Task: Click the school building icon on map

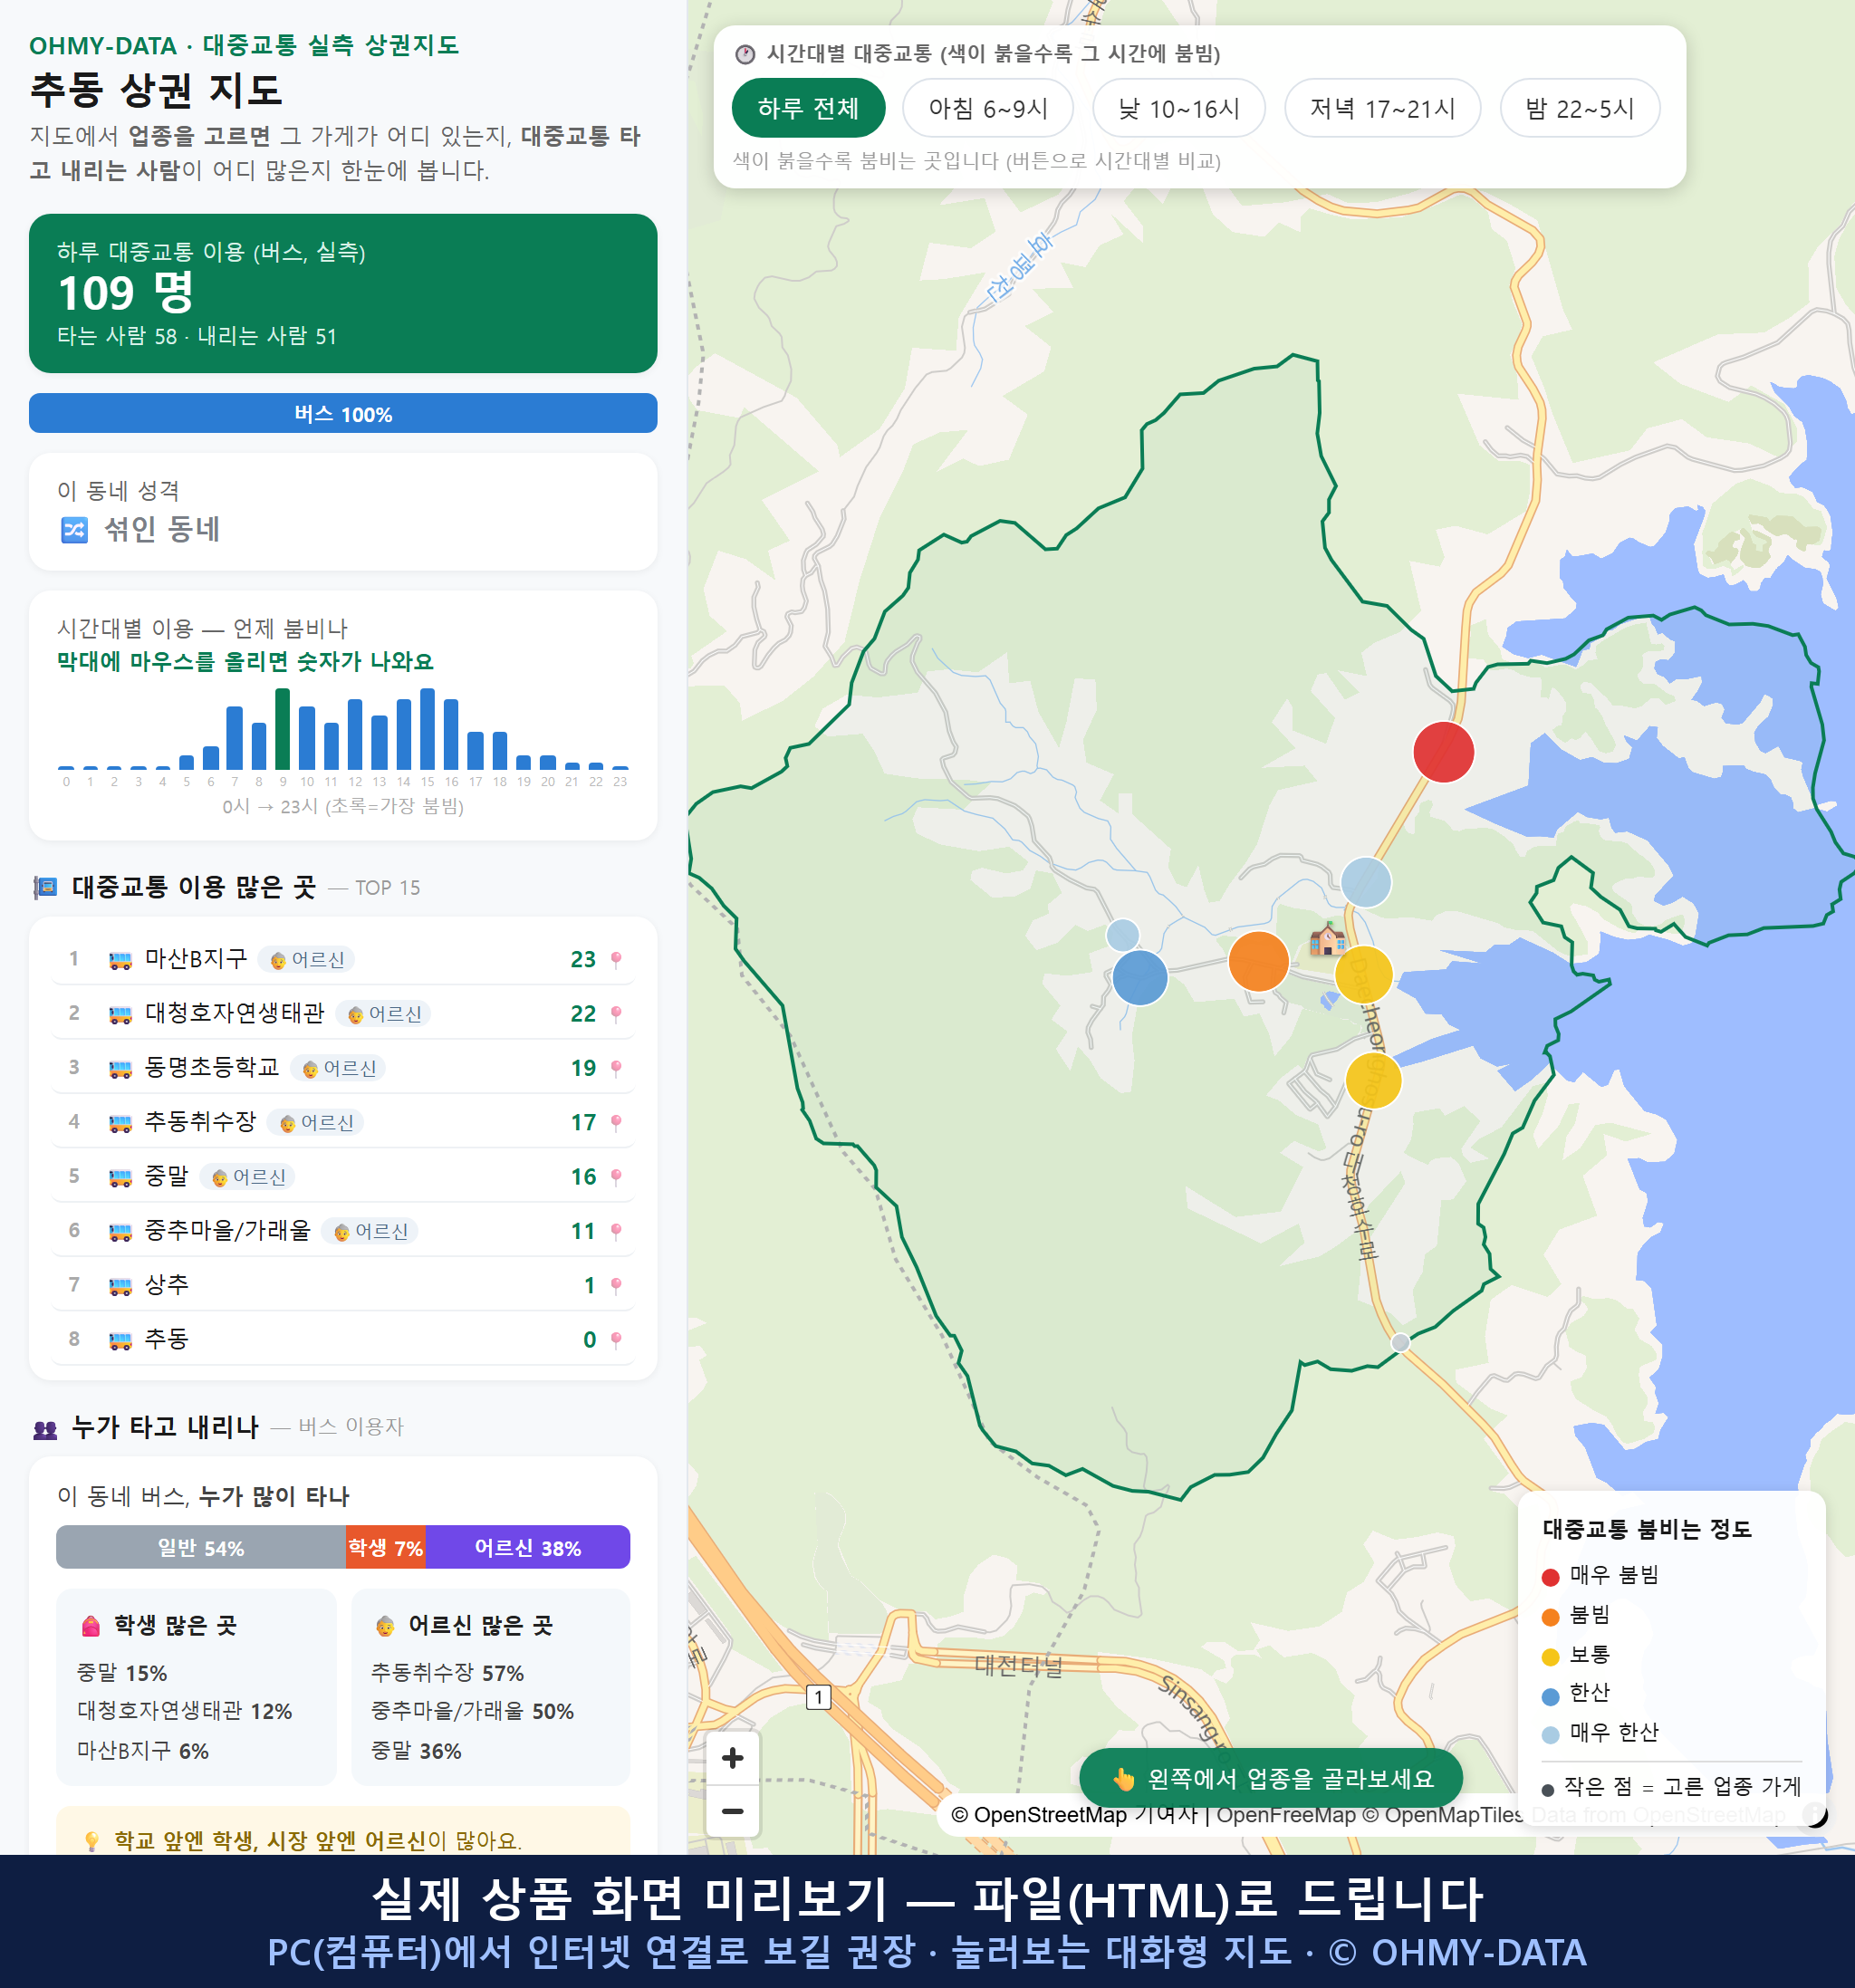Action: pyautogui.click(x=1327, y=939)
